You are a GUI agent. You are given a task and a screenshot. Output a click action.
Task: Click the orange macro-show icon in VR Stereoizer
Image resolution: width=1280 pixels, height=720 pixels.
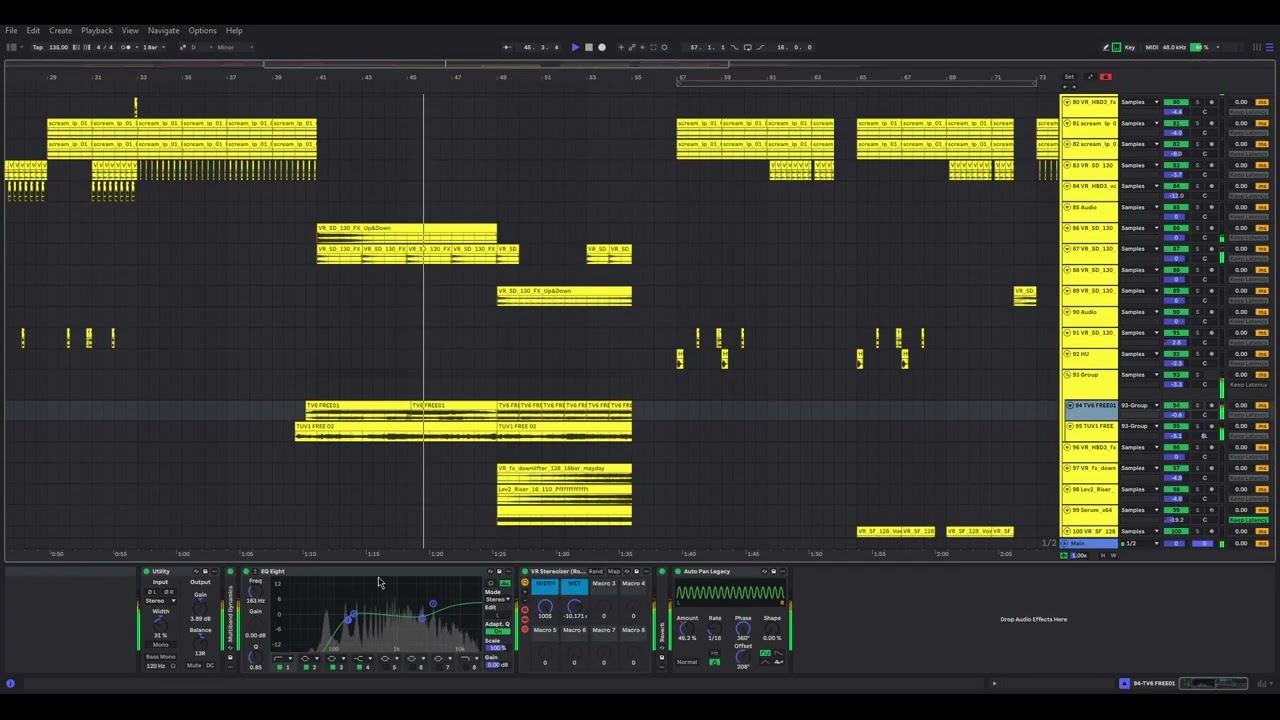(525, 582)
